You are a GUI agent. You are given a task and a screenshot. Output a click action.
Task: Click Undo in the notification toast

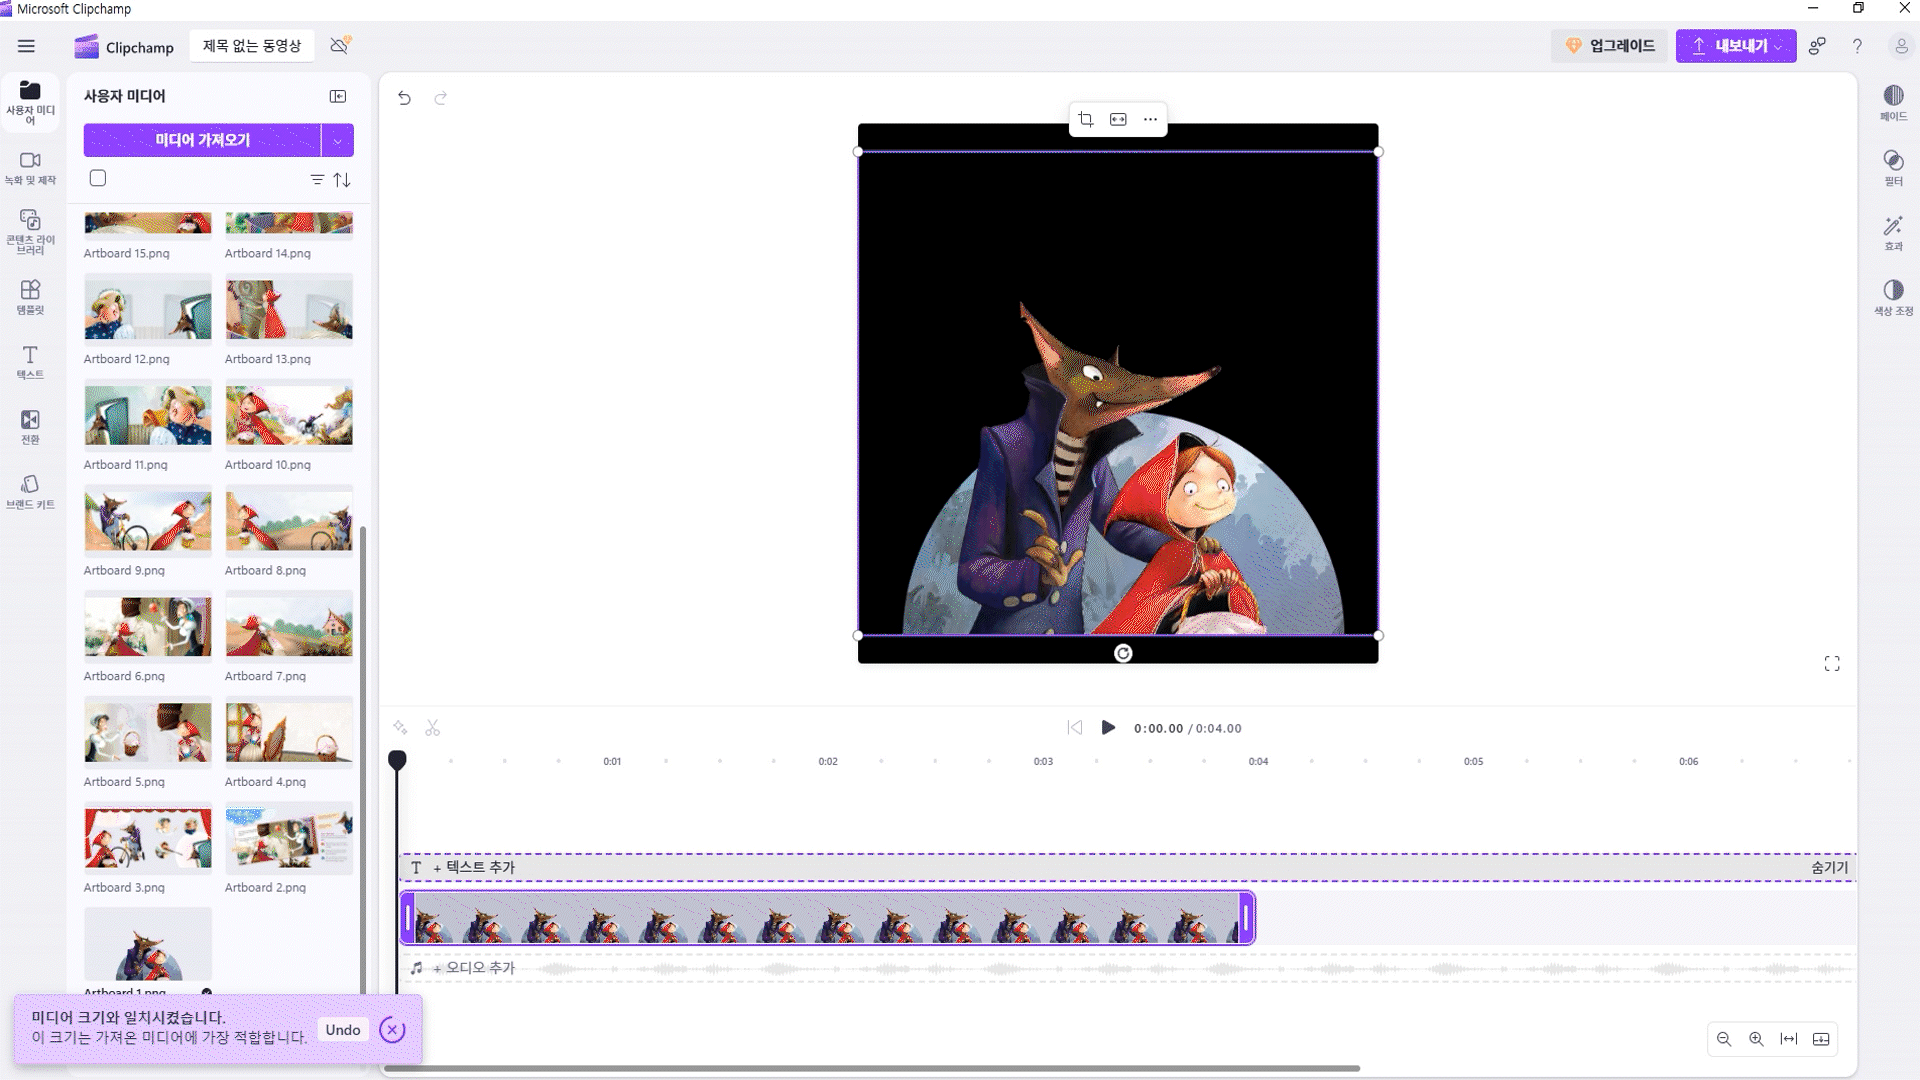tap(343, 1030)
